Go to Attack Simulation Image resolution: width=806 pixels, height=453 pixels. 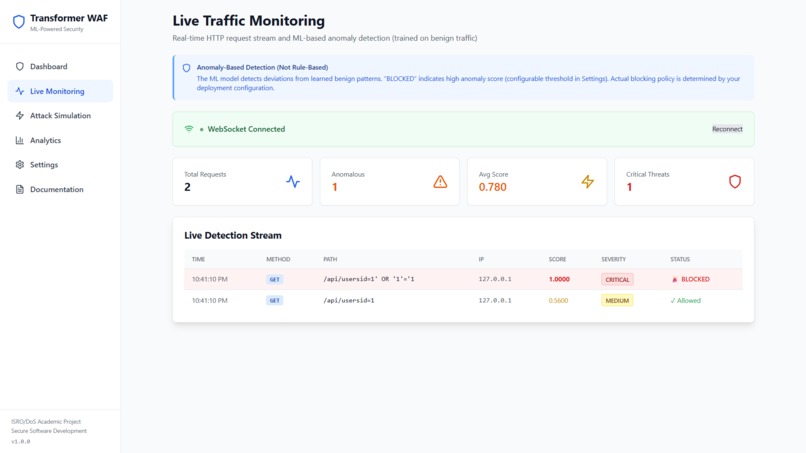tap(60, 116)
